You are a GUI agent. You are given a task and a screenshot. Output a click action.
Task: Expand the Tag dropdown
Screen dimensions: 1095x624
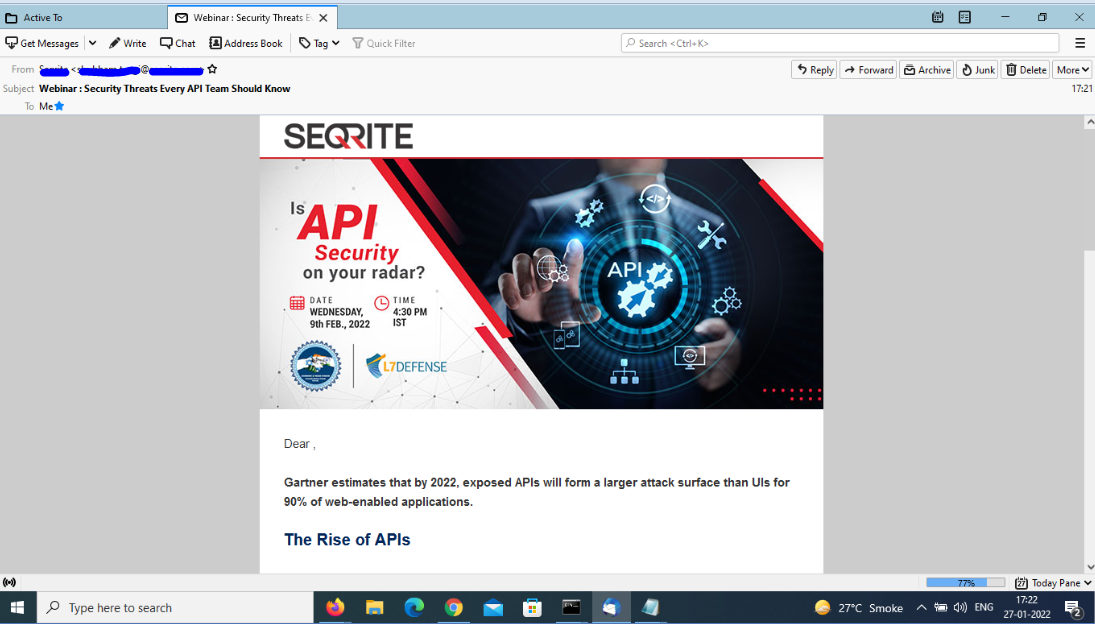[319, 43]
